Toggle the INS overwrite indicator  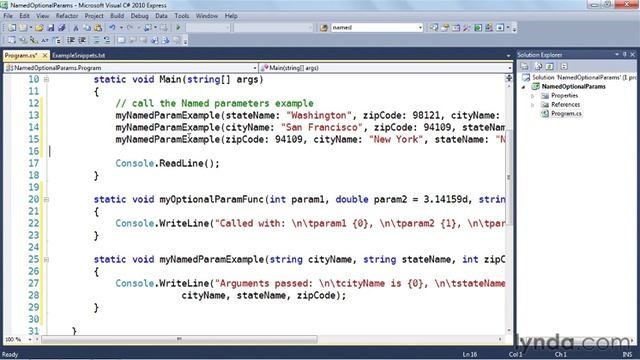(x=627, y=355)
